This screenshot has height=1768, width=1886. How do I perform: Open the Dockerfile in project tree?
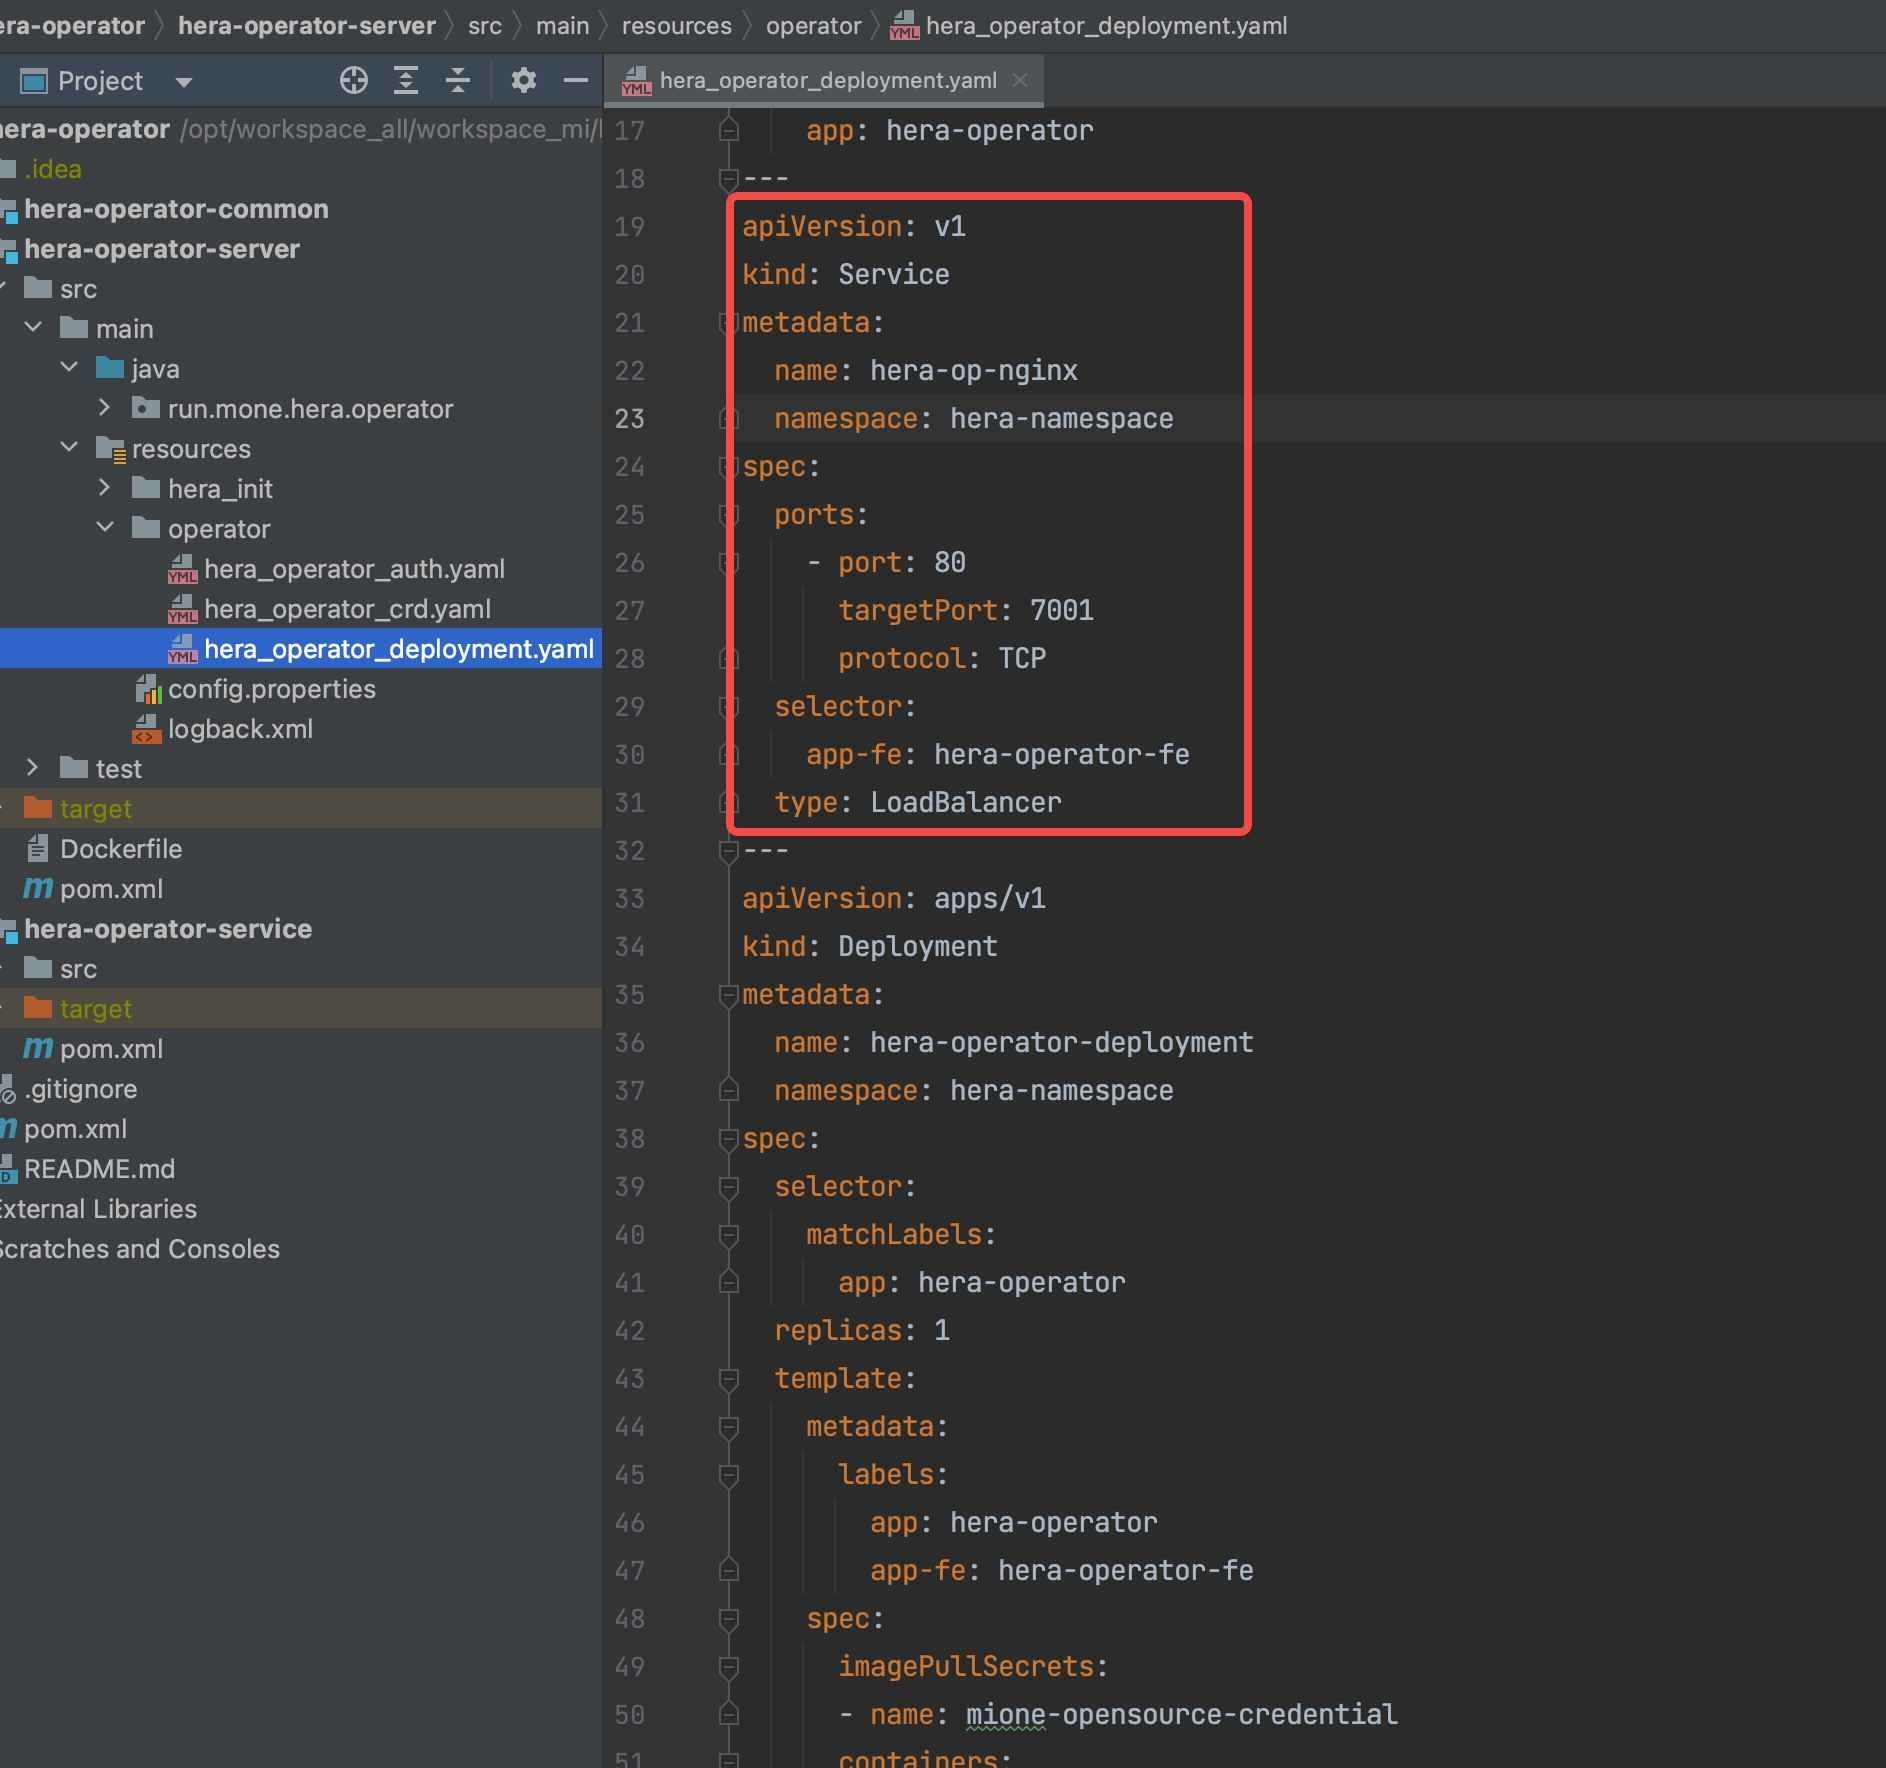point(121,849)
